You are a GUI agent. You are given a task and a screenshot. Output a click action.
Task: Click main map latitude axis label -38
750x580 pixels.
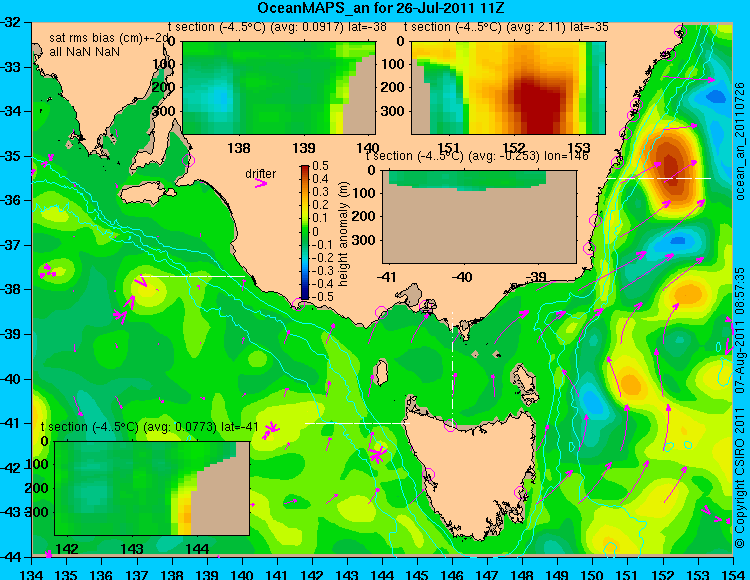(x=11, y=289)
